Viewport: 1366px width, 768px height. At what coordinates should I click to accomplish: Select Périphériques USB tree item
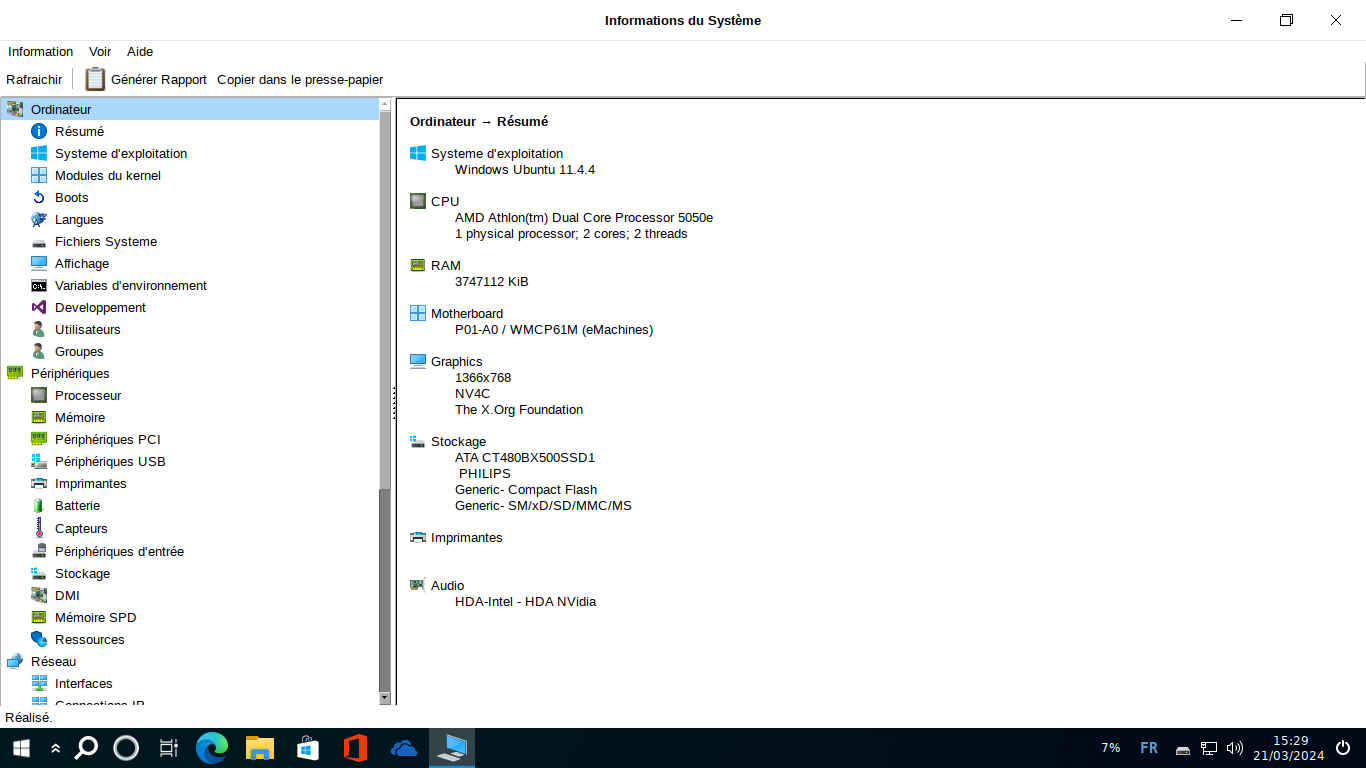(x=109, y=461)
